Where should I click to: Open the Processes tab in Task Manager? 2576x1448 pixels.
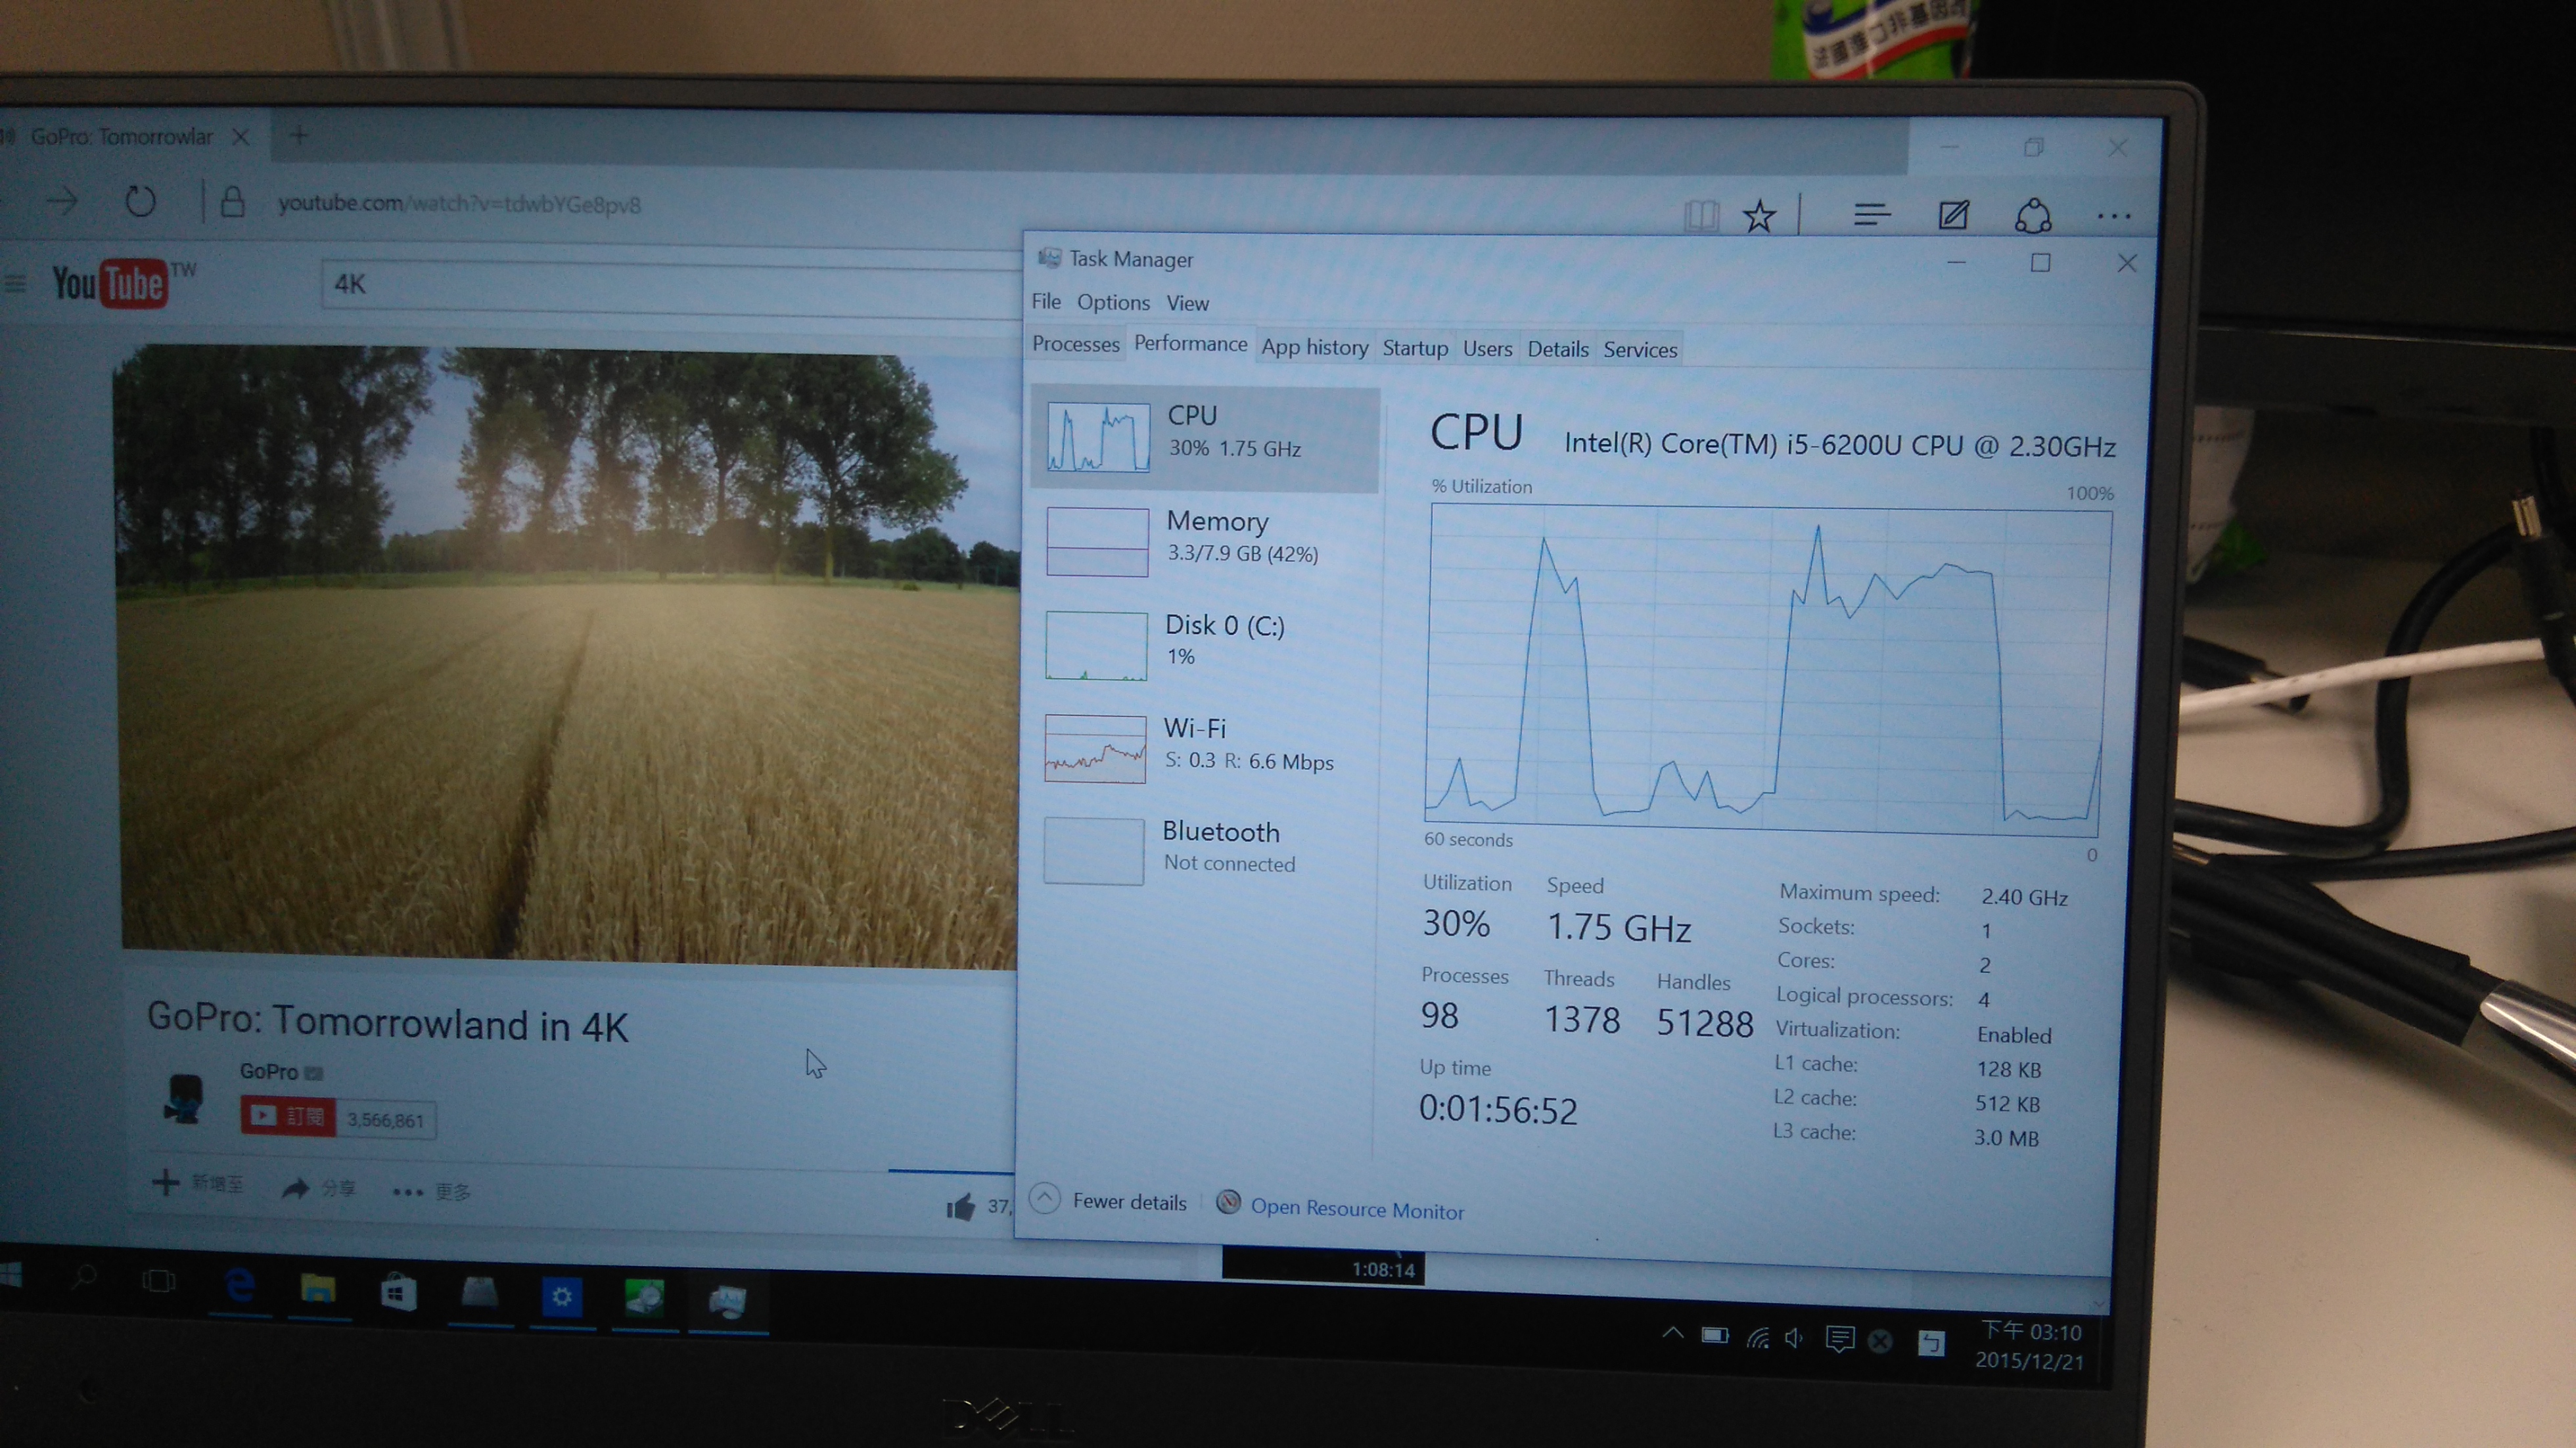click(x=1075, y=344)
